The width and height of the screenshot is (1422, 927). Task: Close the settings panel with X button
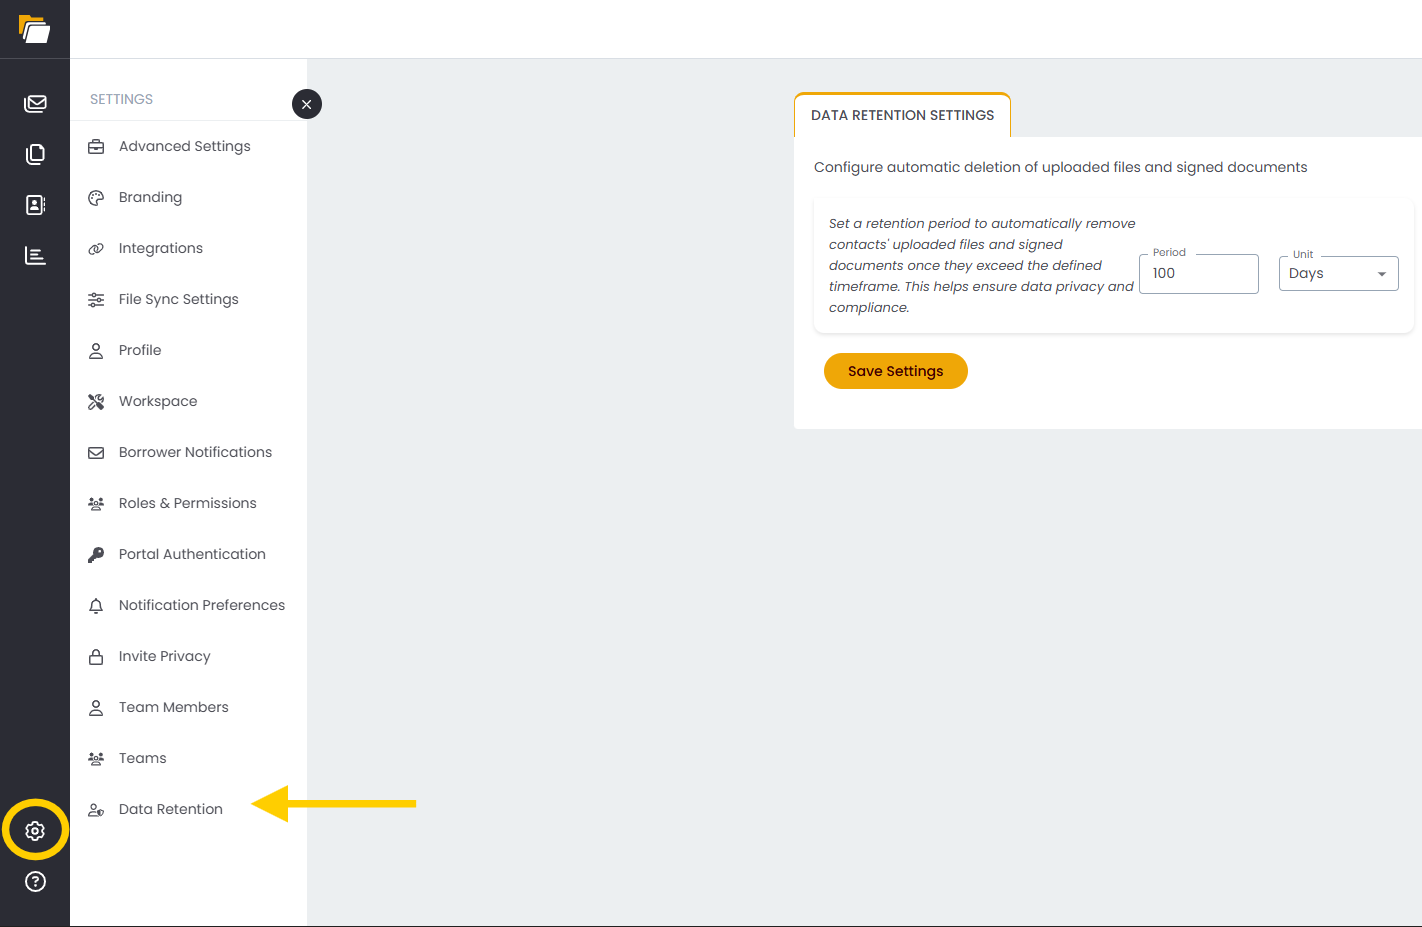tap(307, 104)
